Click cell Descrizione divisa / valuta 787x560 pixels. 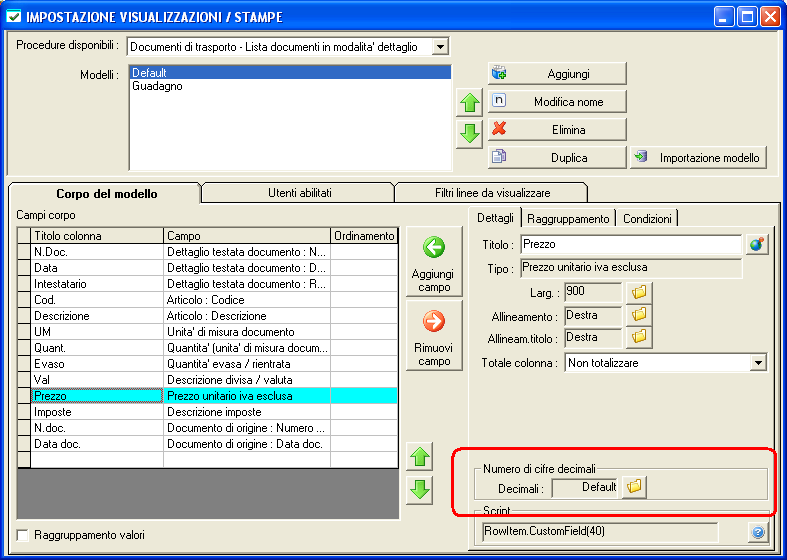click(x=247, y=380)
